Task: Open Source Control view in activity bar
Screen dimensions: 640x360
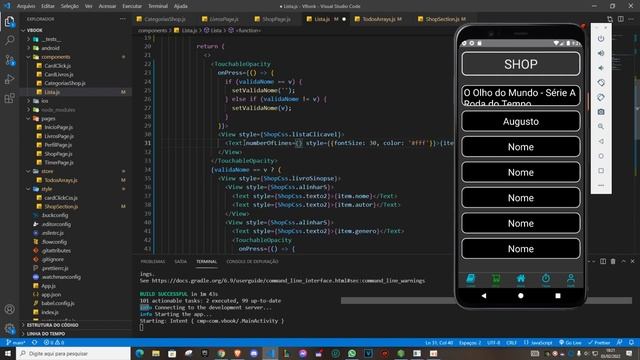Action: tap(9, 60)
